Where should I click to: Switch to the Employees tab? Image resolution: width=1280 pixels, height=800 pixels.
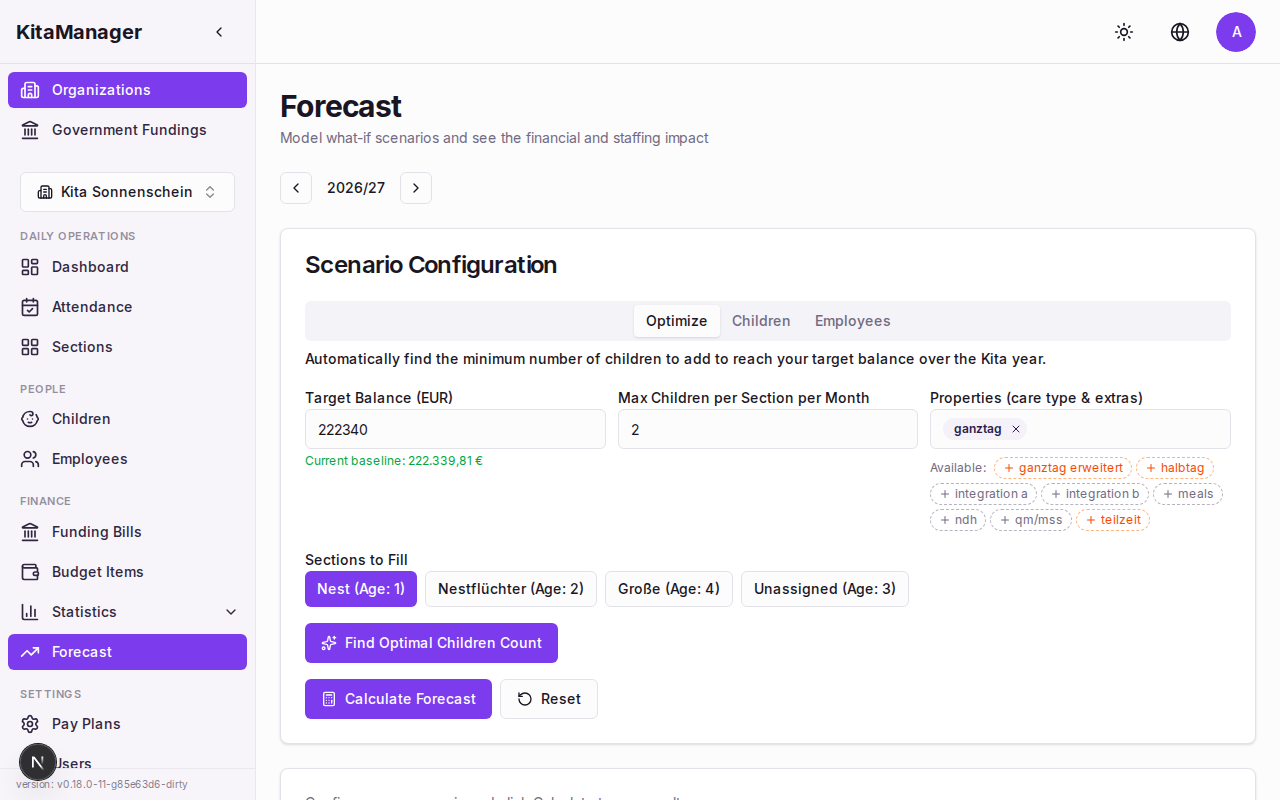852,321
